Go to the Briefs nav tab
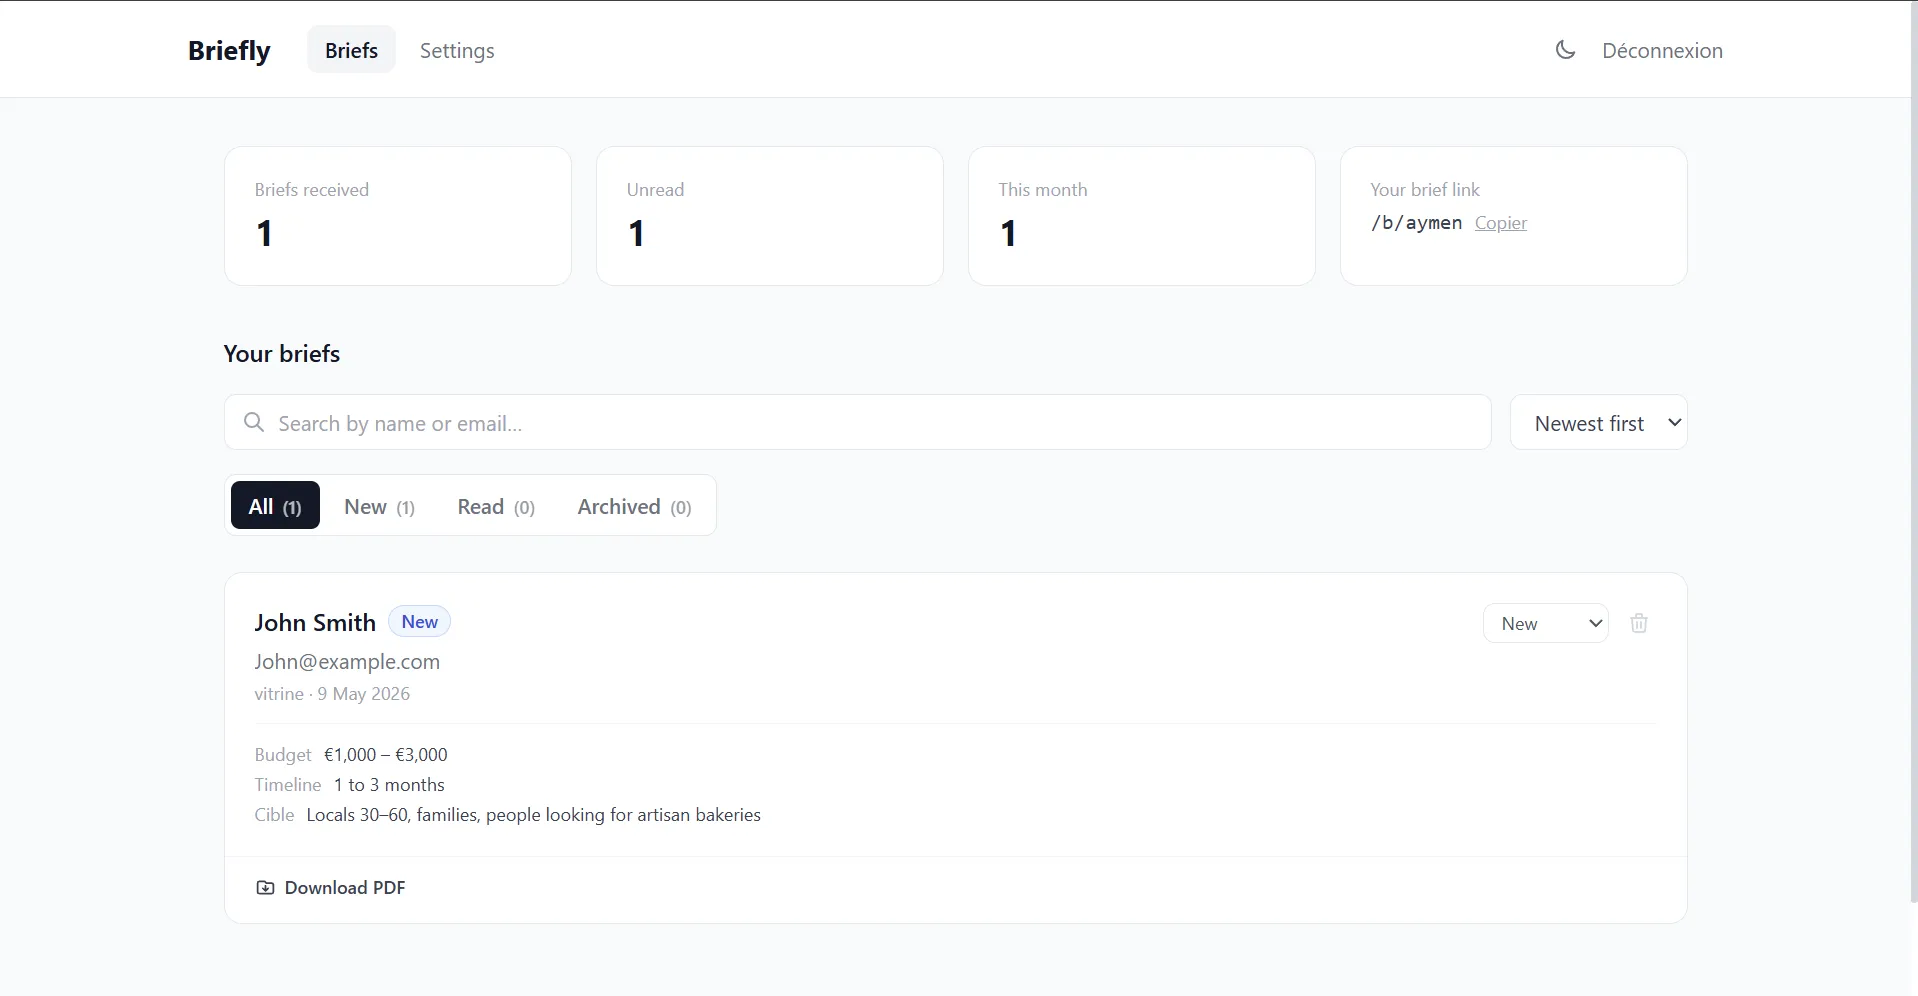This screenshot has width=1918, height=996. pos(351,50)
